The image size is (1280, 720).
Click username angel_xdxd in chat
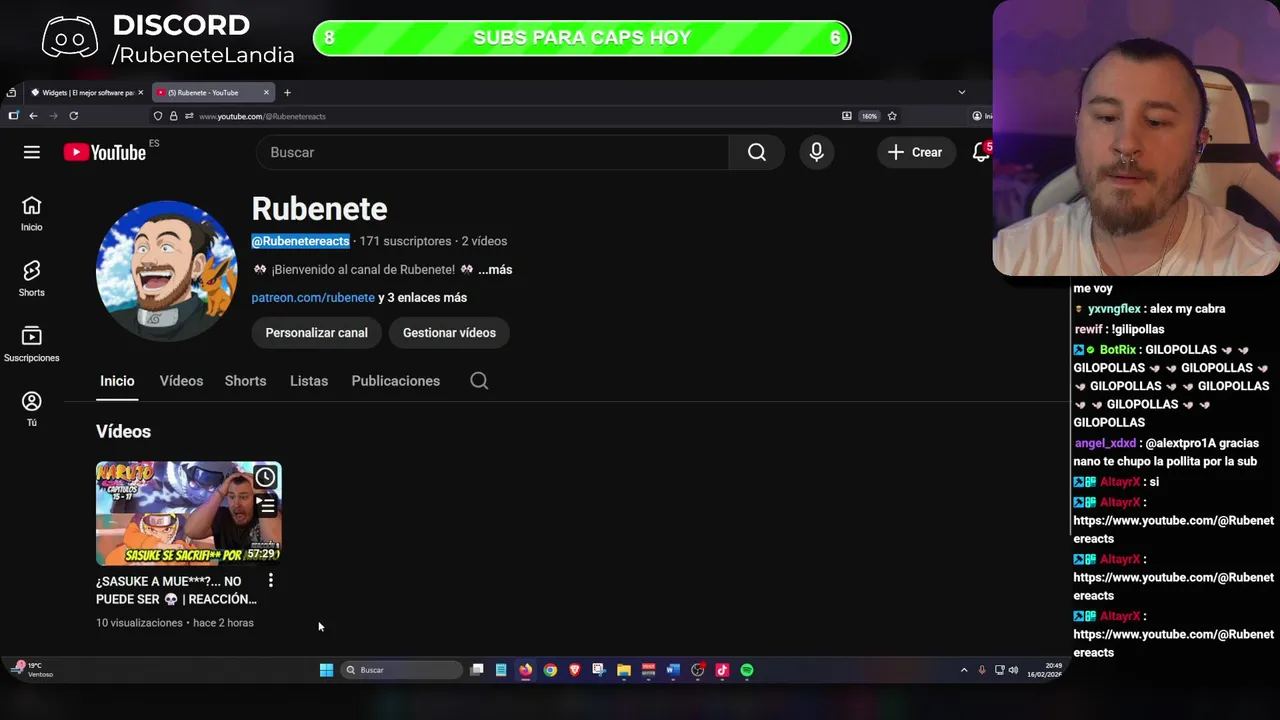coord(1105,443)
